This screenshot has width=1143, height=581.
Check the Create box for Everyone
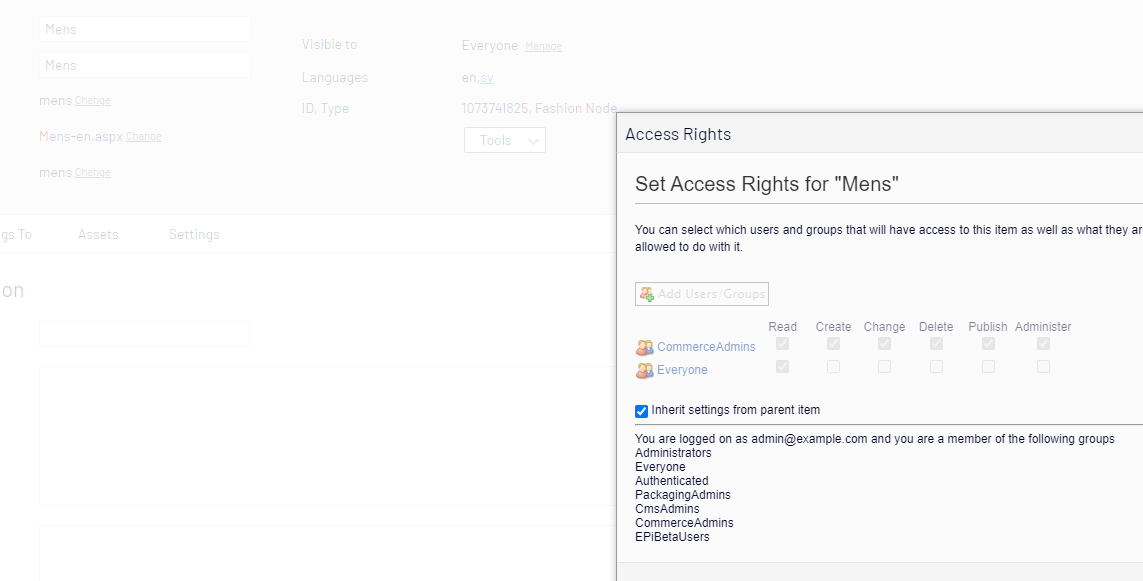[833, 367]
